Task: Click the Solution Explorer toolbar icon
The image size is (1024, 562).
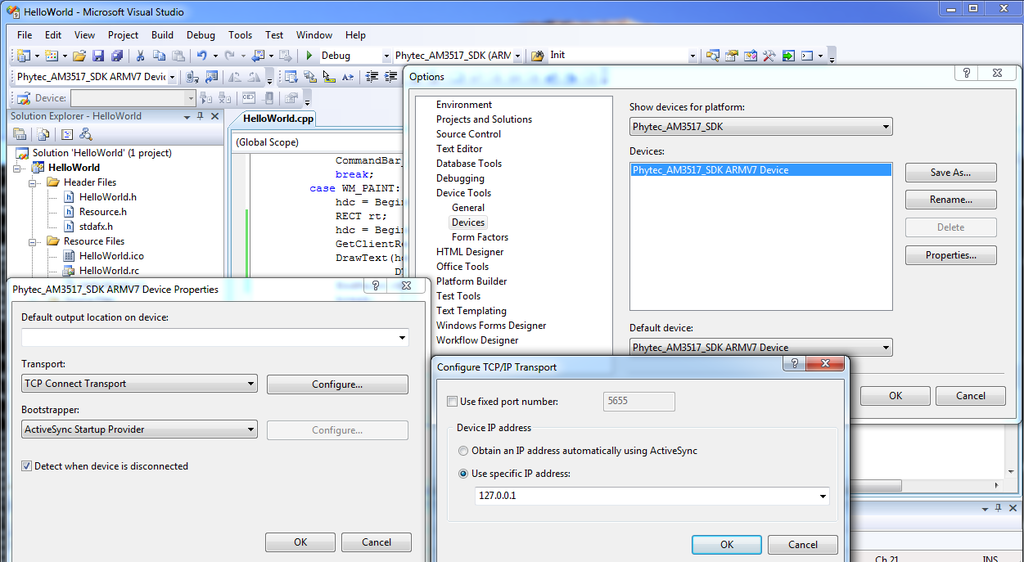Action: coord(713,56)
